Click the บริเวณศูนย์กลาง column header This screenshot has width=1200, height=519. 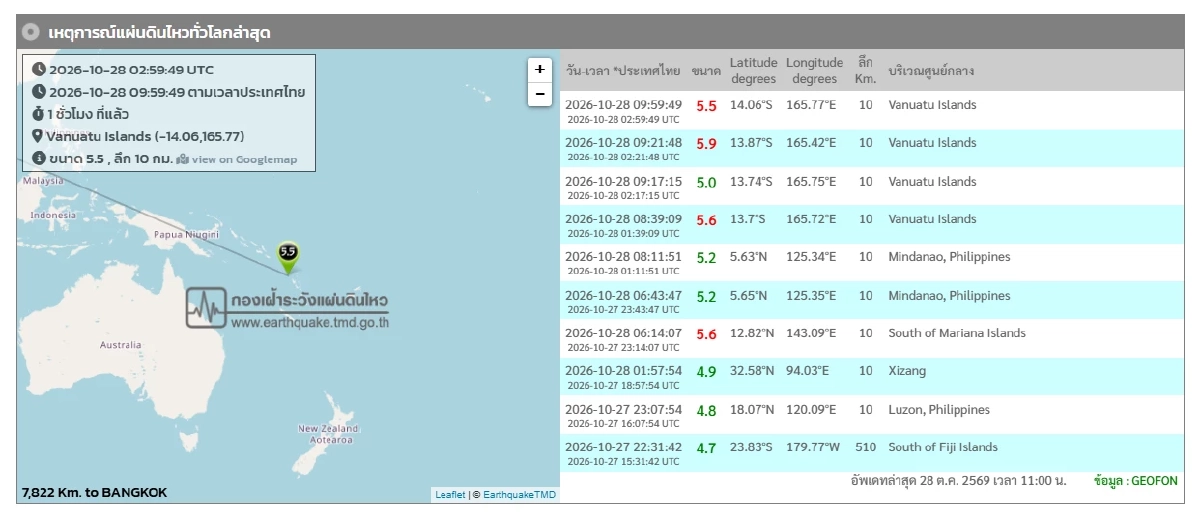[931, 71]
